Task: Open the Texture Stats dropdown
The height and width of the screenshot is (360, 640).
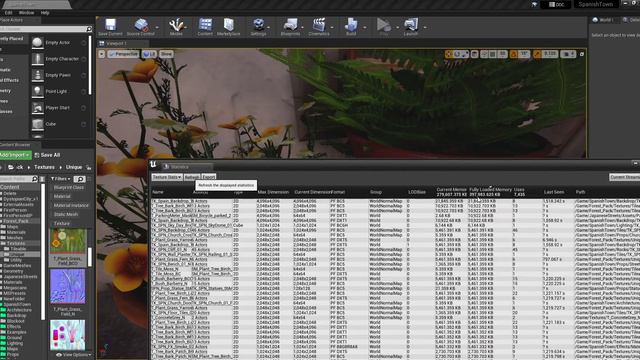Action: (167, 177)
